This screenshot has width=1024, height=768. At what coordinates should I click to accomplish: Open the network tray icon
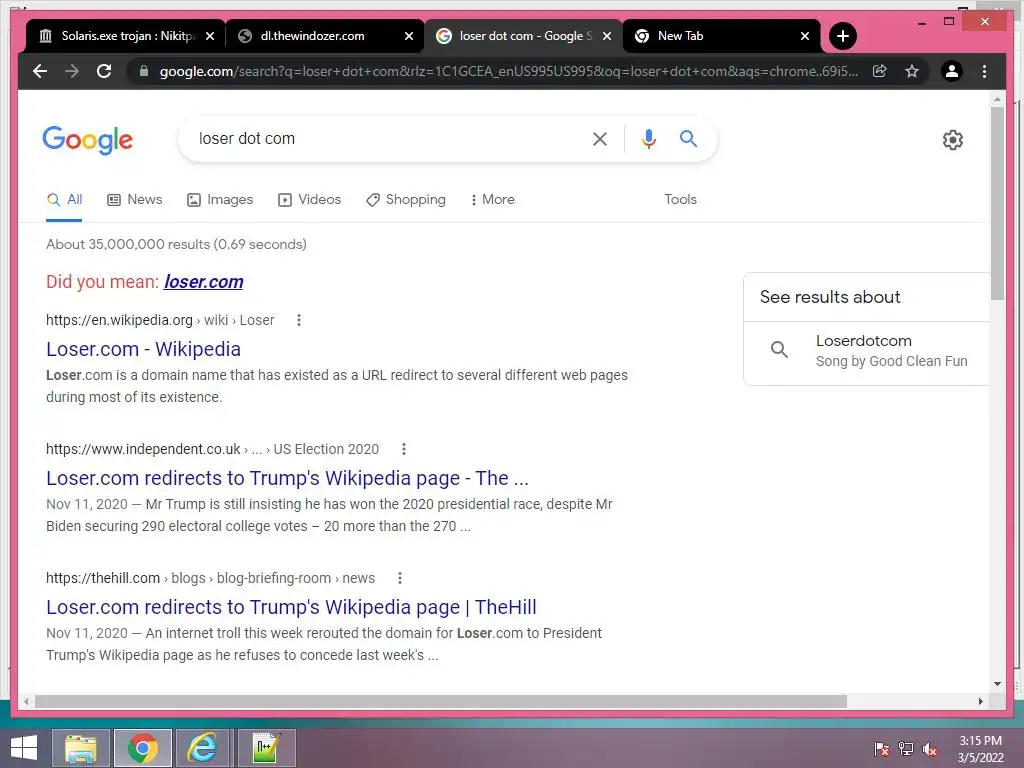click(906, 749)
